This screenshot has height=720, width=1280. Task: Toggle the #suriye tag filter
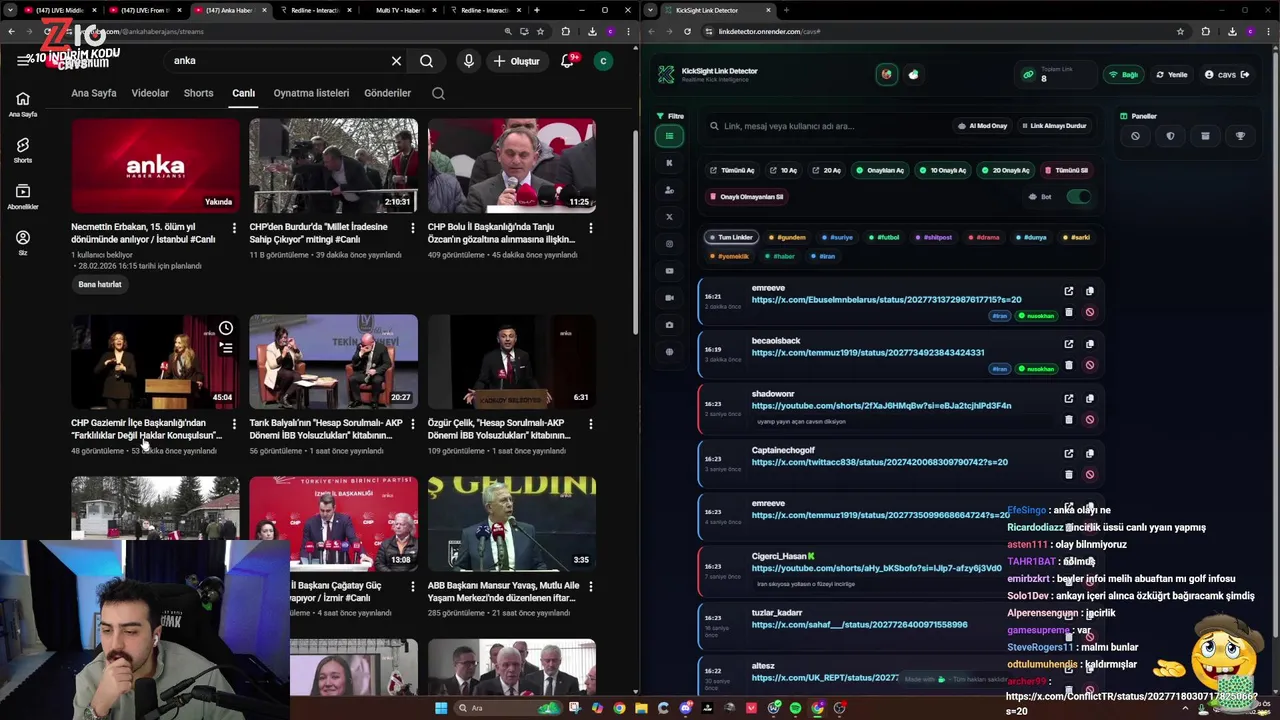tap(837, 238)
